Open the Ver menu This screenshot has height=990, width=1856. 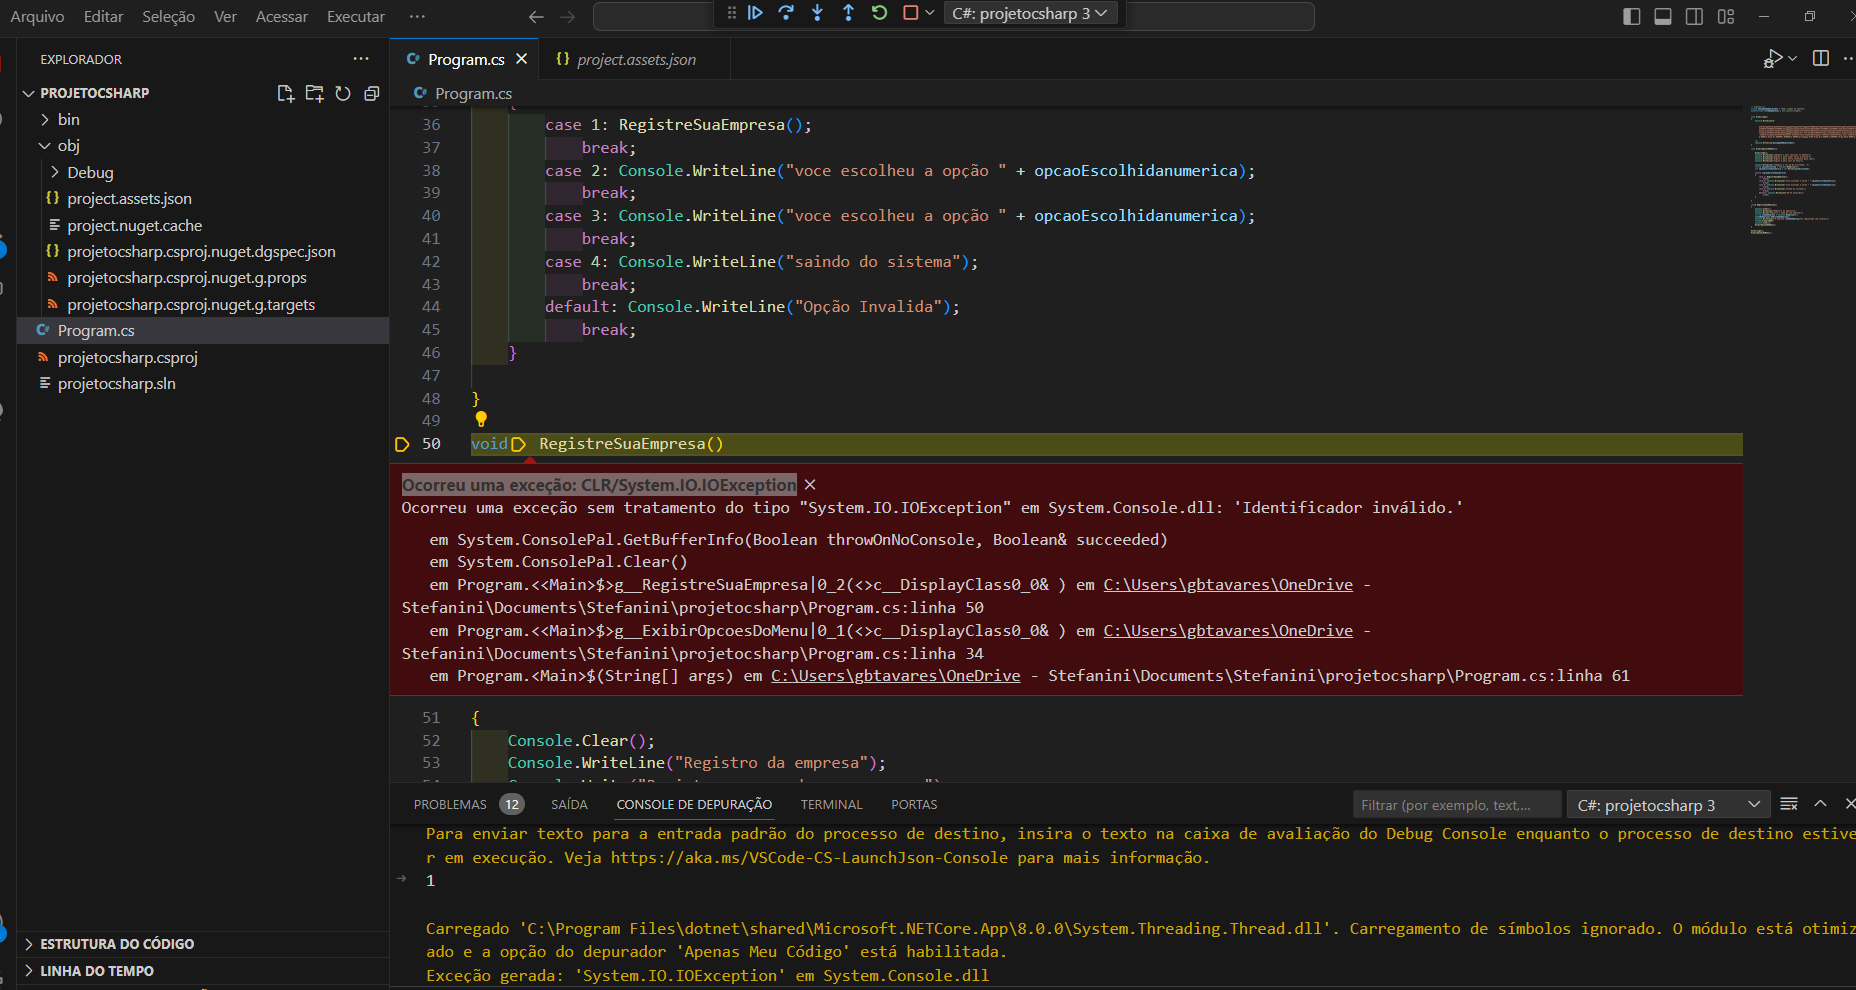[x=225, y=17]
